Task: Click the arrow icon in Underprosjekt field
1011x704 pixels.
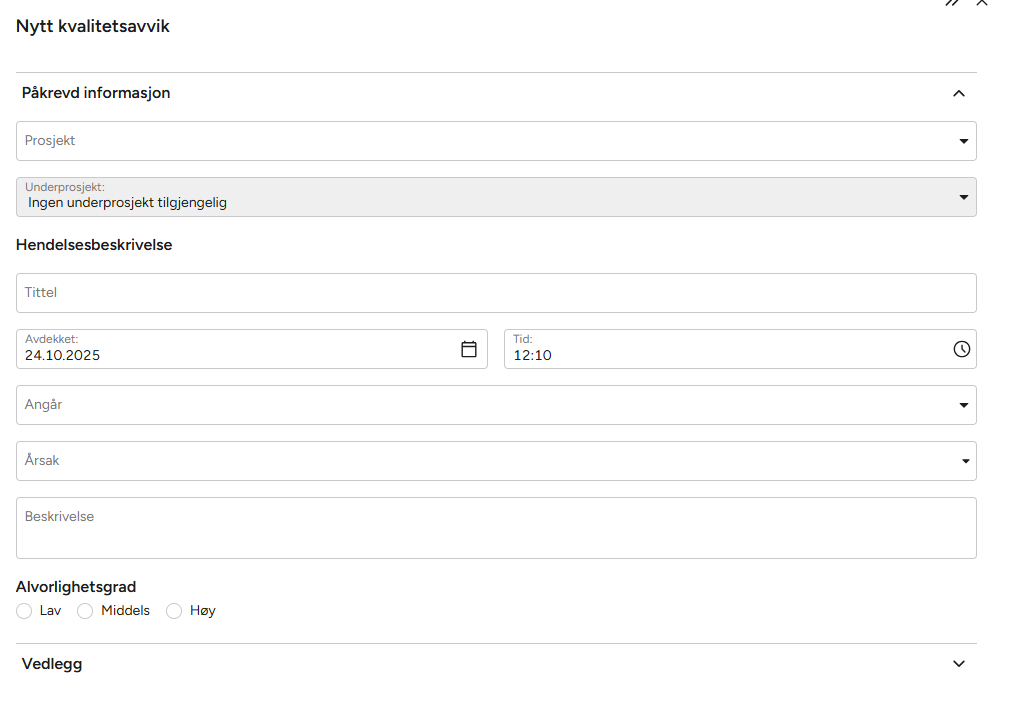Action: (x=963, y=197)
